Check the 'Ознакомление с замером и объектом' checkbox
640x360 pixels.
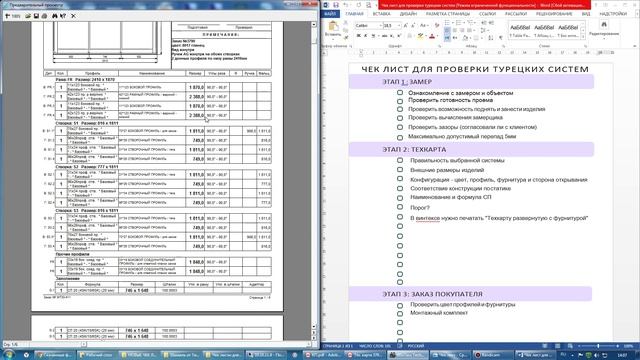(x=400, y=93)
